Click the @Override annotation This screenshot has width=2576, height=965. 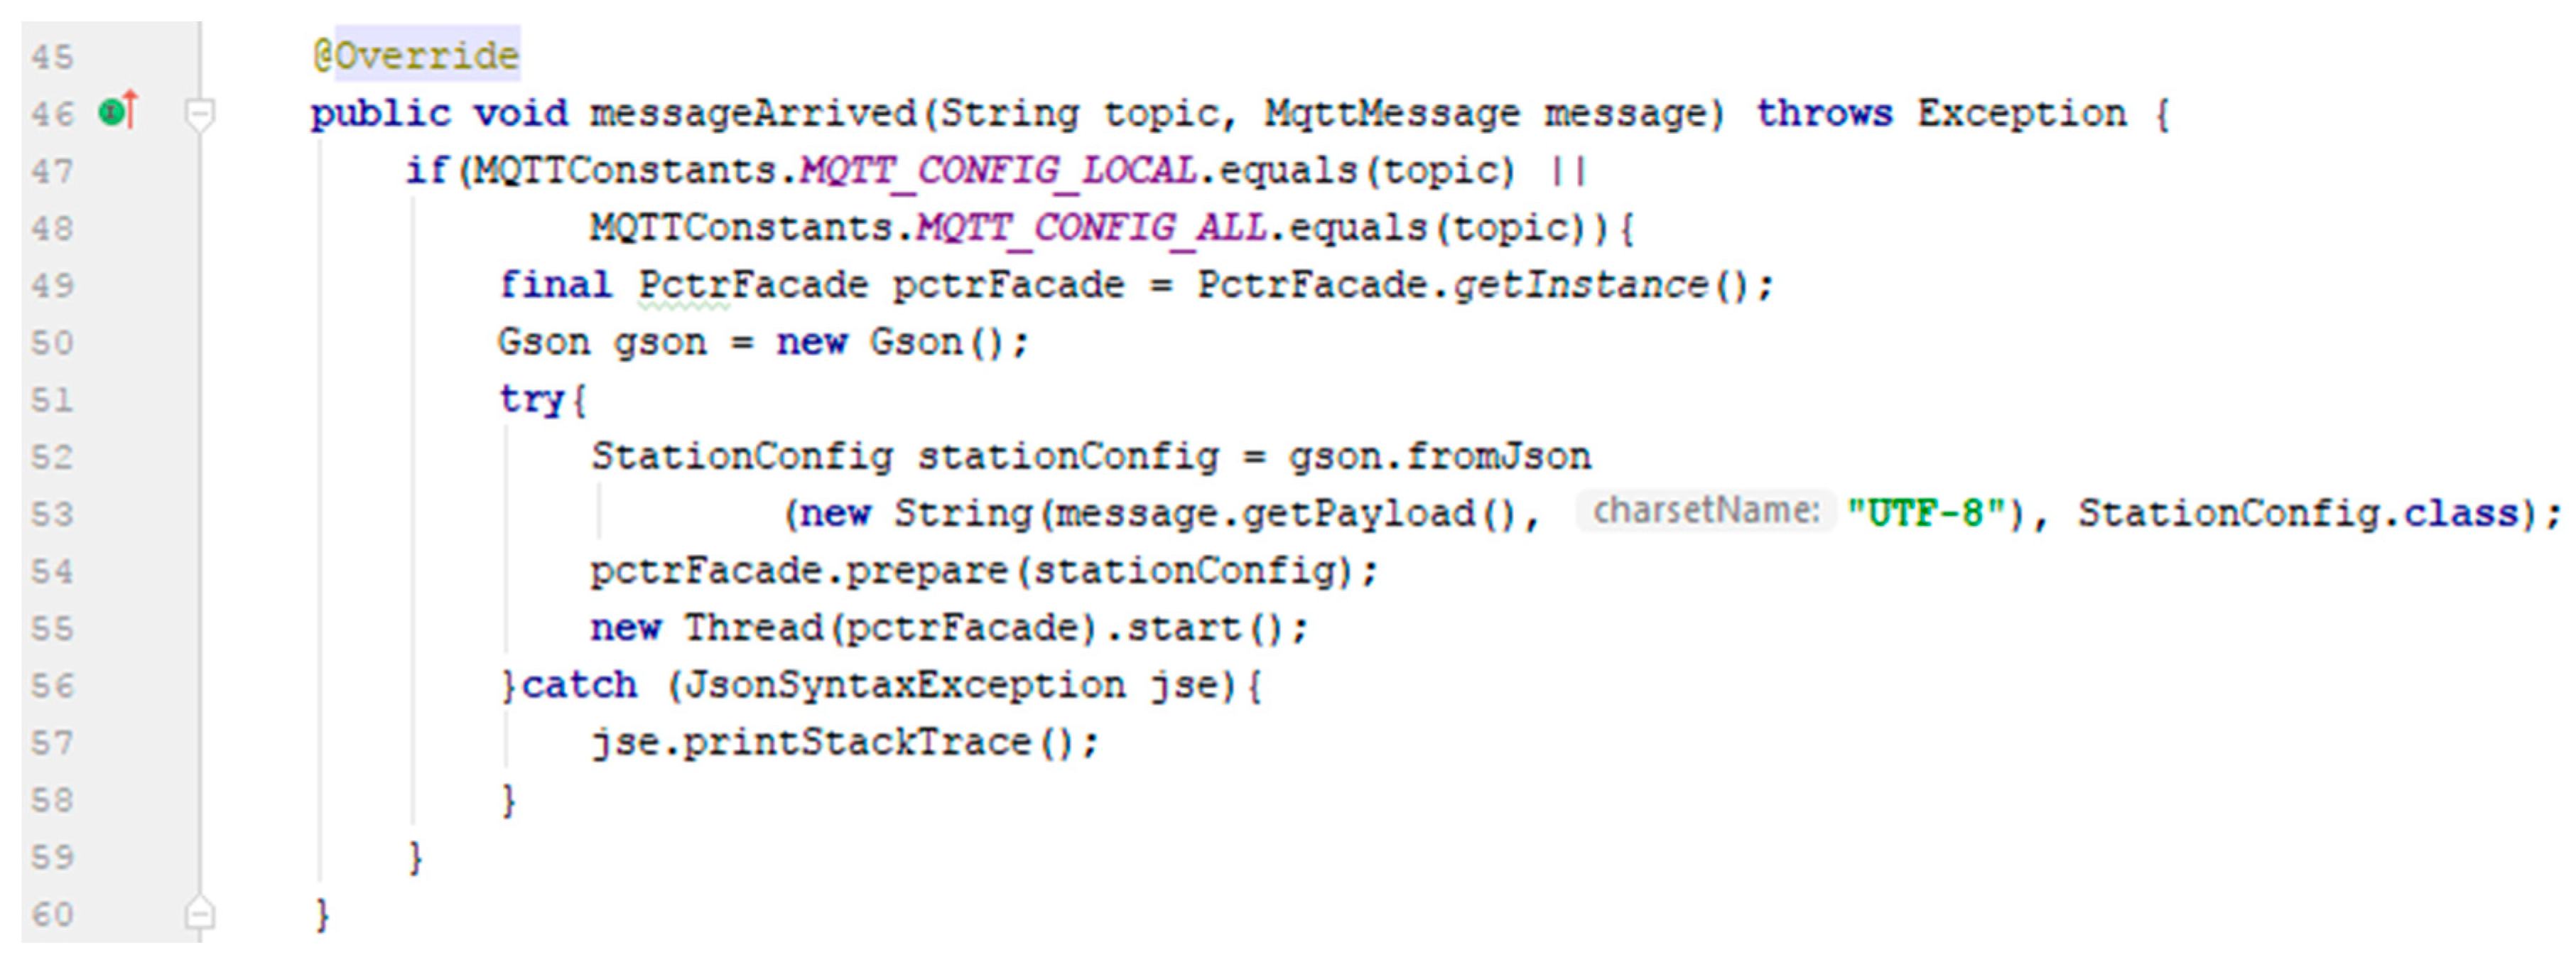pos(416,55)
